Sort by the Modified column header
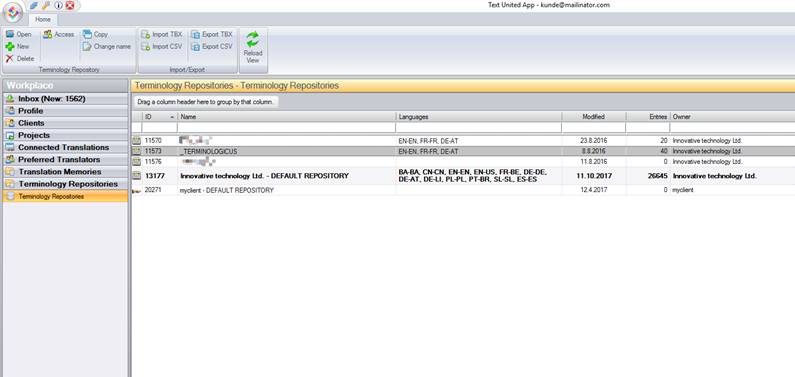 (594, 117)
